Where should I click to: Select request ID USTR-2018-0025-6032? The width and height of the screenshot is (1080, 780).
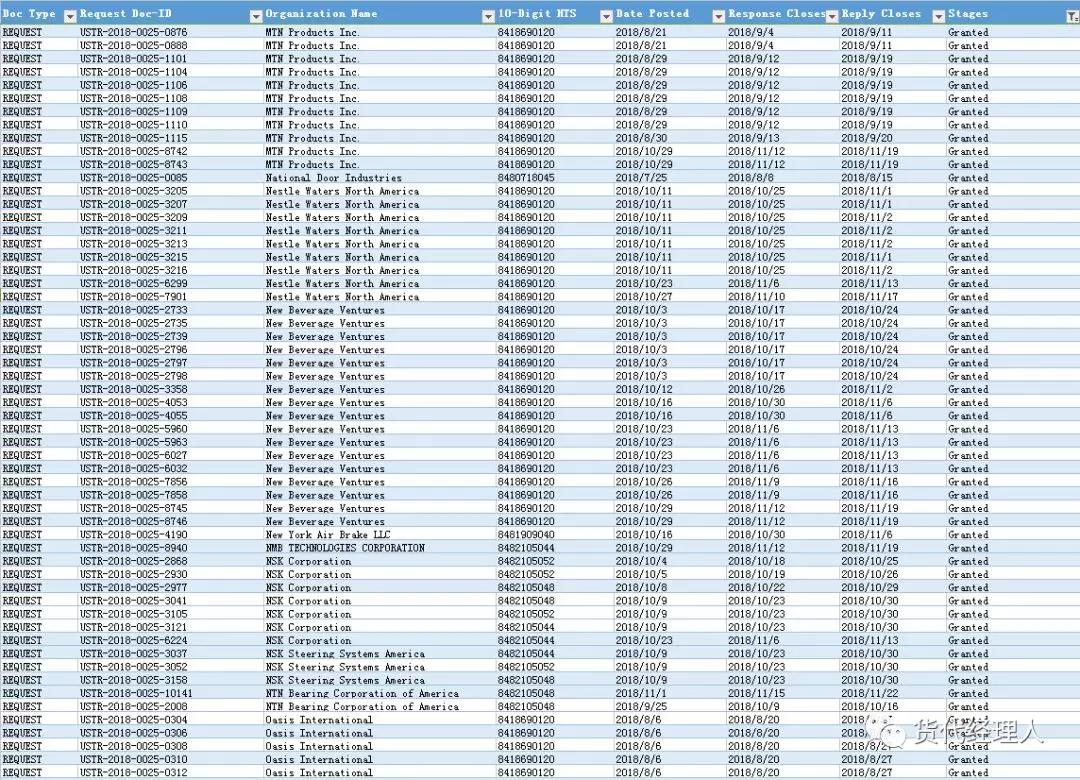(134, 469)
